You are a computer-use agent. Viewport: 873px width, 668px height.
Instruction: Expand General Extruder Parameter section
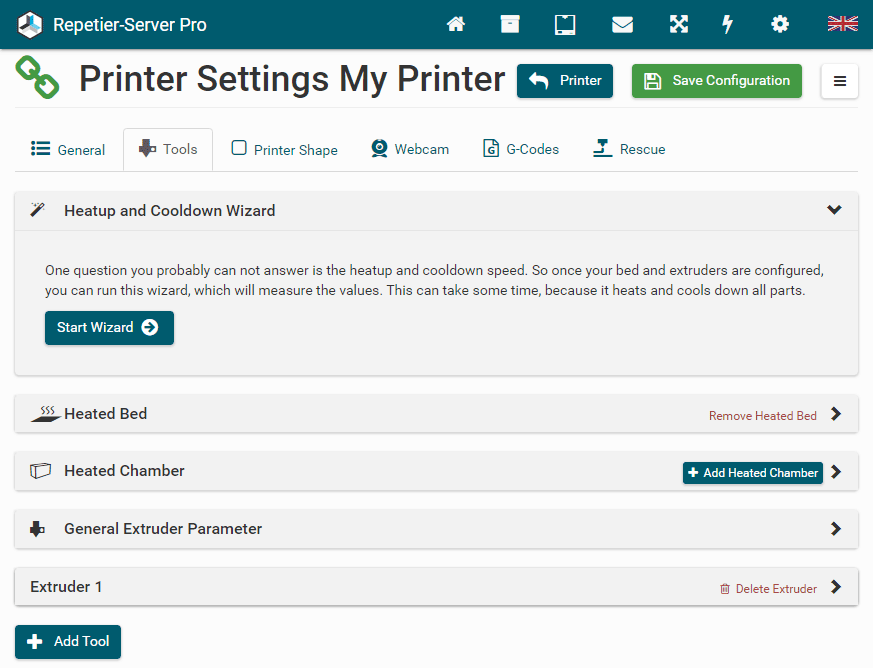(x=836, y=529)
